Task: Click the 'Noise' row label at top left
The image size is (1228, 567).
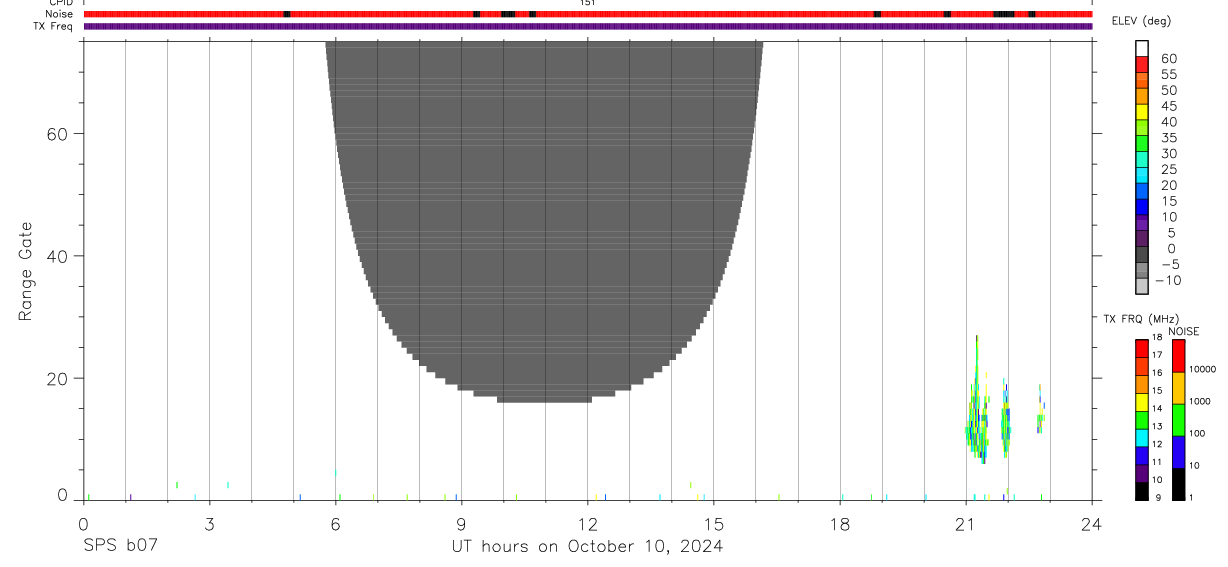Action: (59, 14)
